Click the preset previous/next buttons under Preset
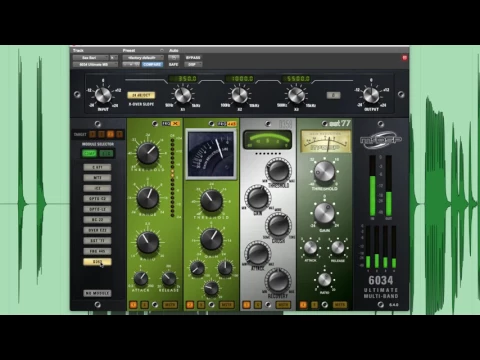 [131, 64]
